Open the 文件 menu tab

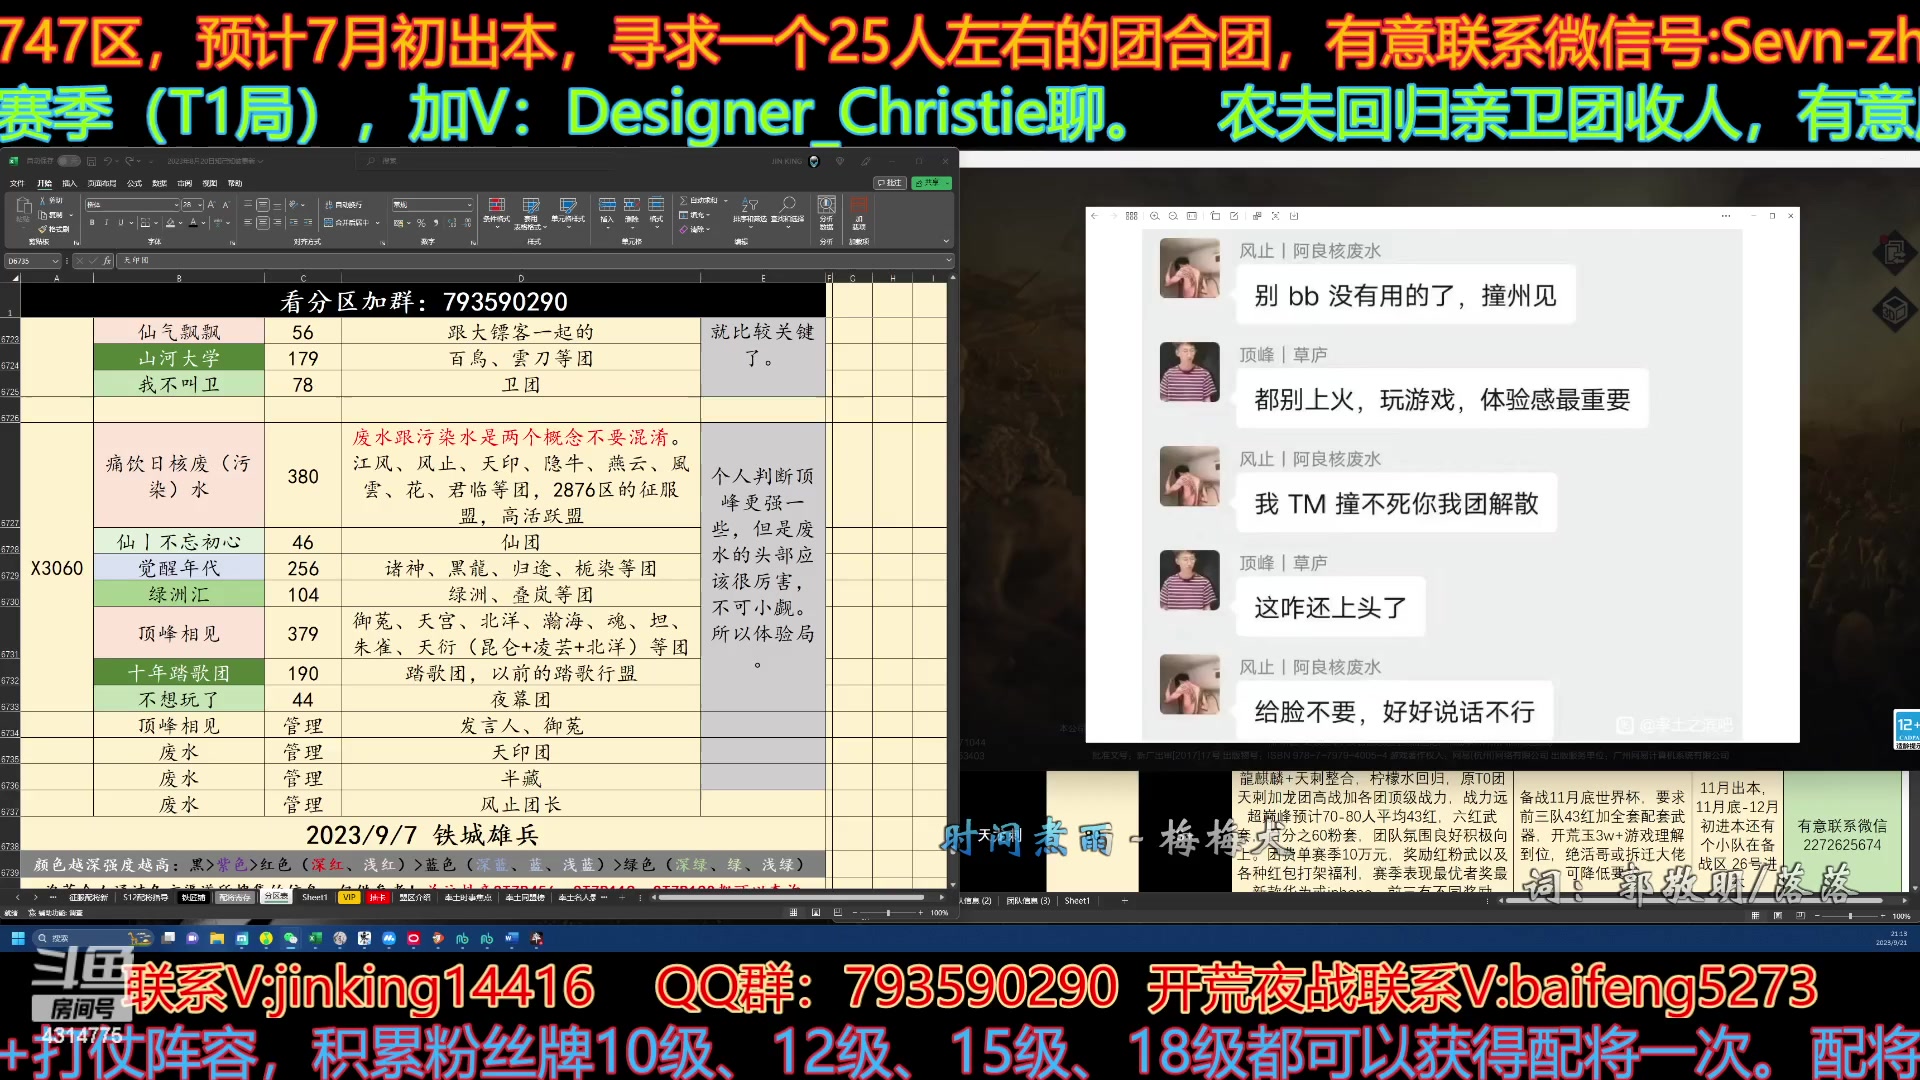(17, 183)
